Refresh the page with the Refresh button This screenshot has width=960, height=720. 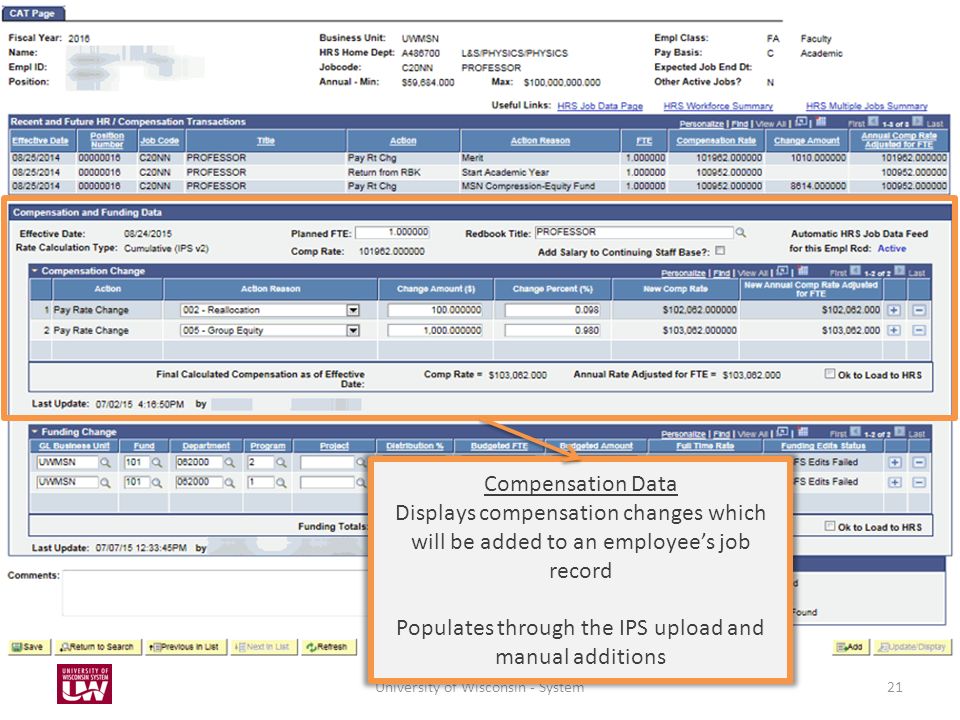[328, 647]
